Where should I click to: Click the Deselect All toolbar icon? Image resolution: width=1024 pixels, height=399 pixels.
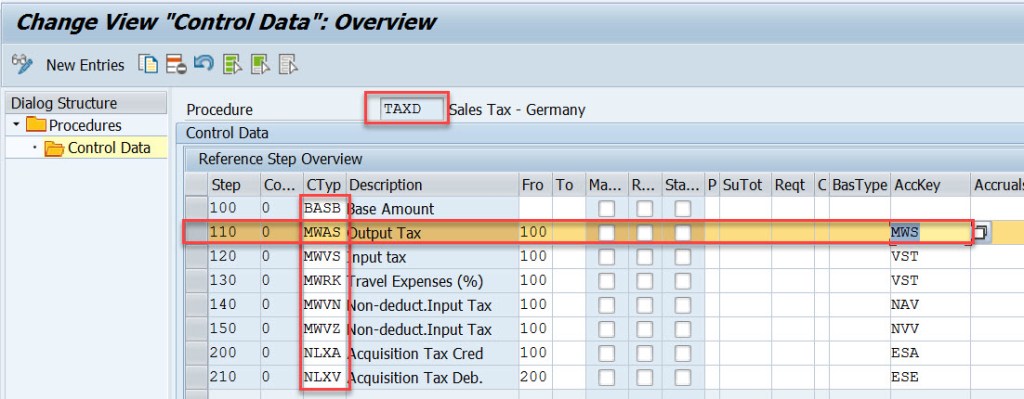point(288,64)
